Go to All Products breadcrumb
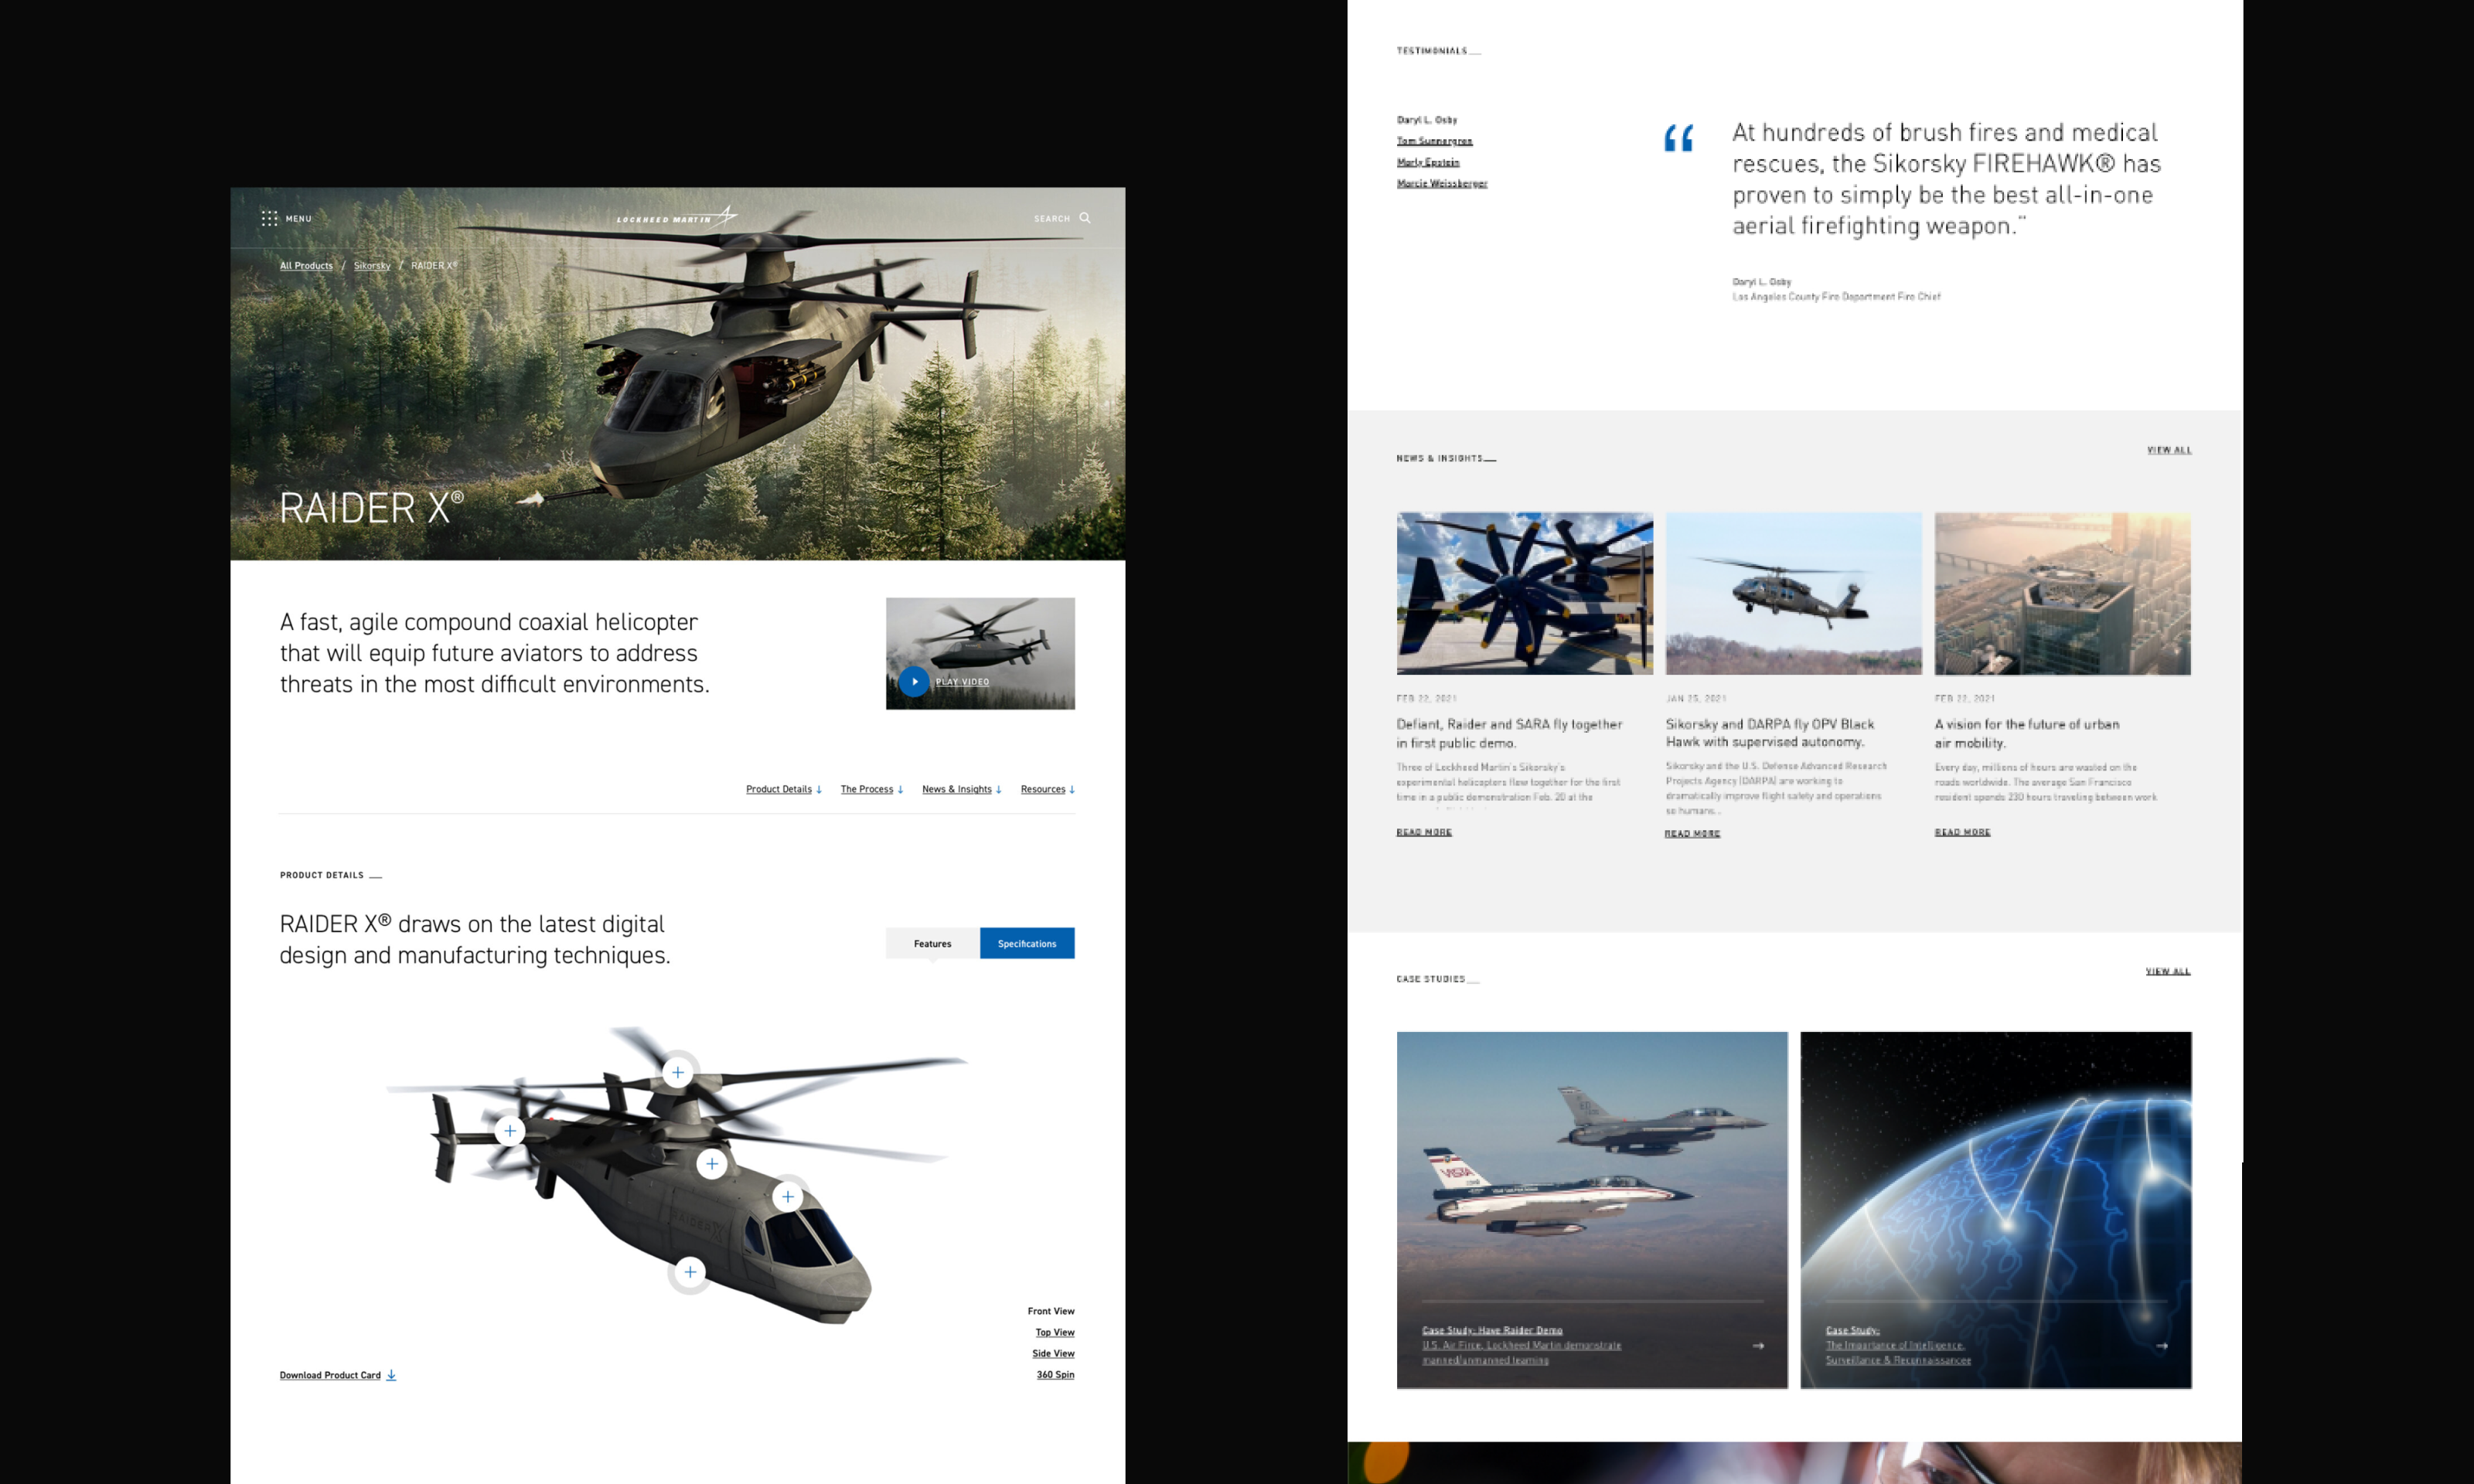The height and width of the screenshot is (1484, 2474). pyautogui.click(x=306, y=265)
